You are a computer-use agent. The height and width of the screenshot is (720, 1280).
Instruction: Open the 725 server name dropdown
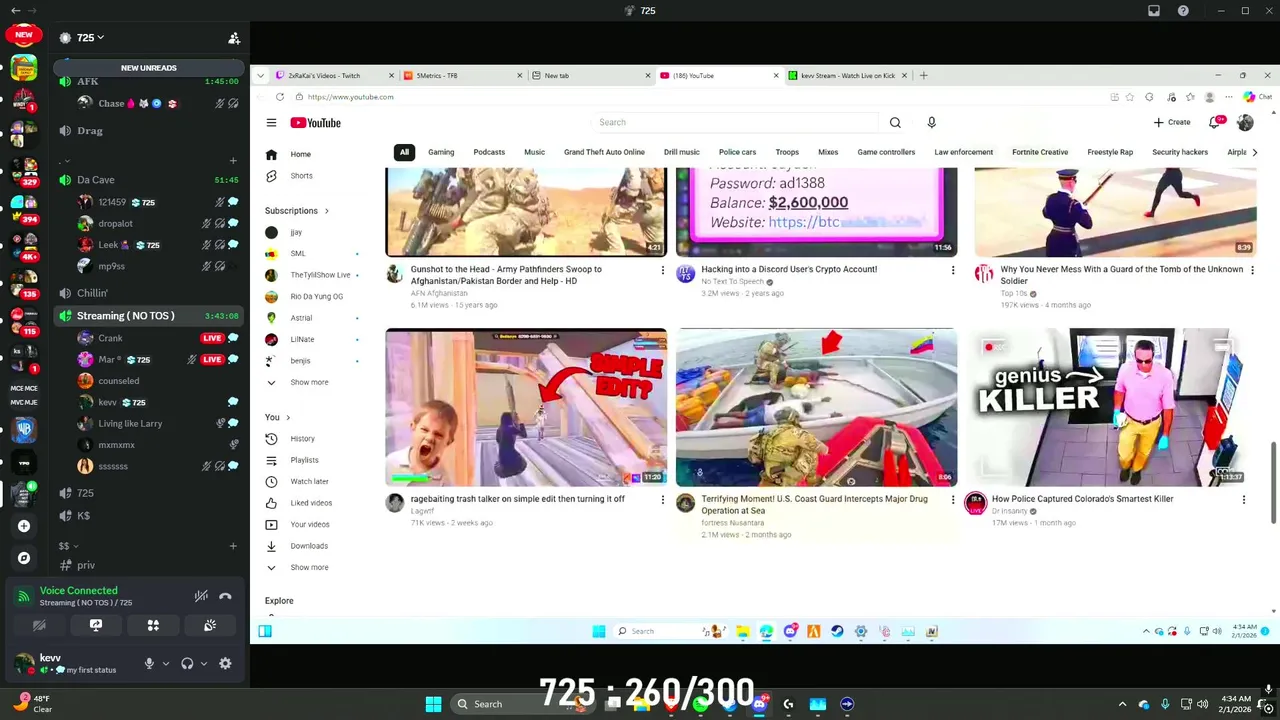point(90,37)
